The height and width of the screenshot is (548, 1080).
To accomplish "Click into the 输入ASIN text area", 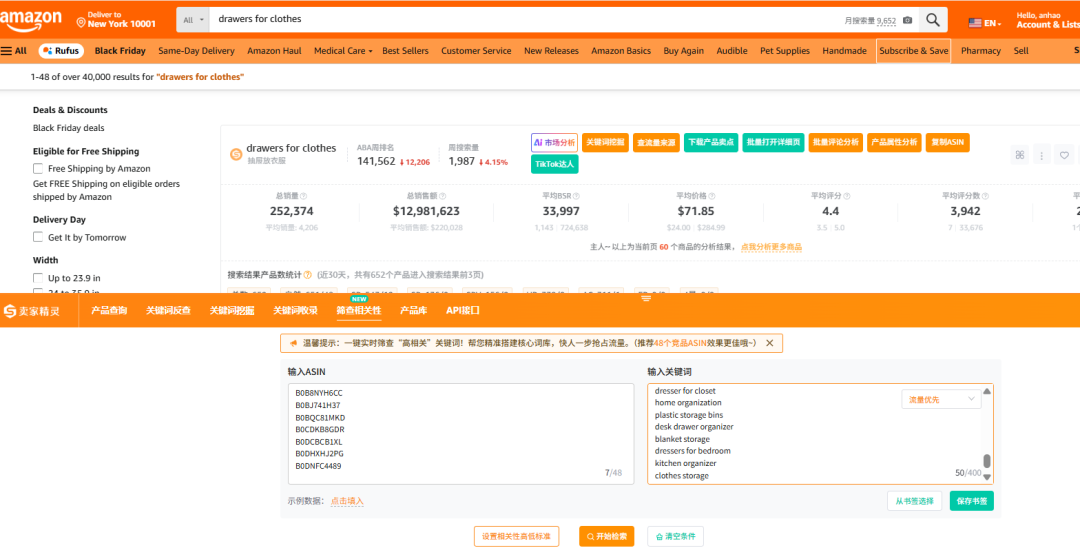I will 461,434.
